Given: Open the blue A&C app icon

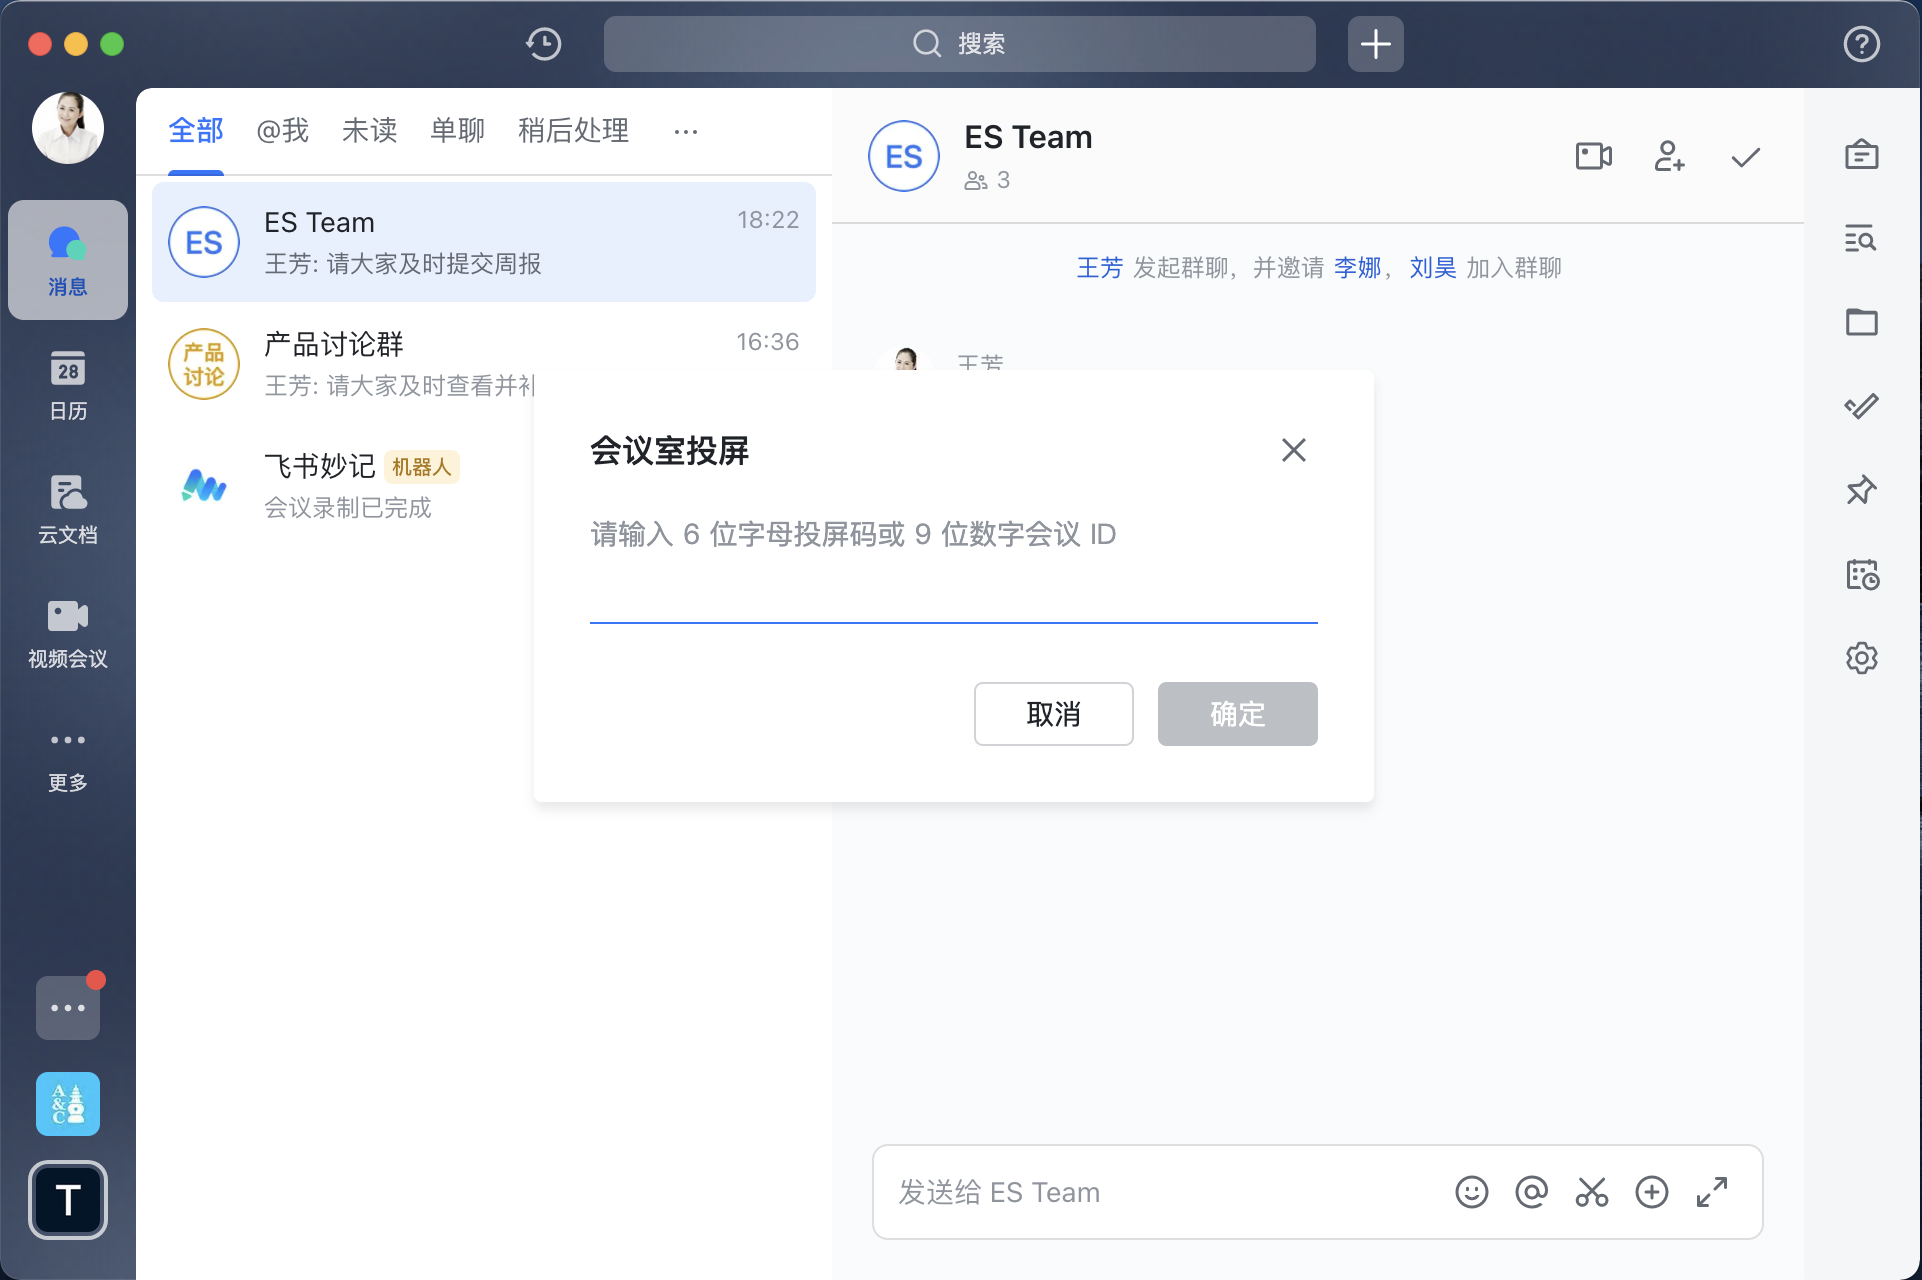Looking at the screenshot, I should (68, 1103).
